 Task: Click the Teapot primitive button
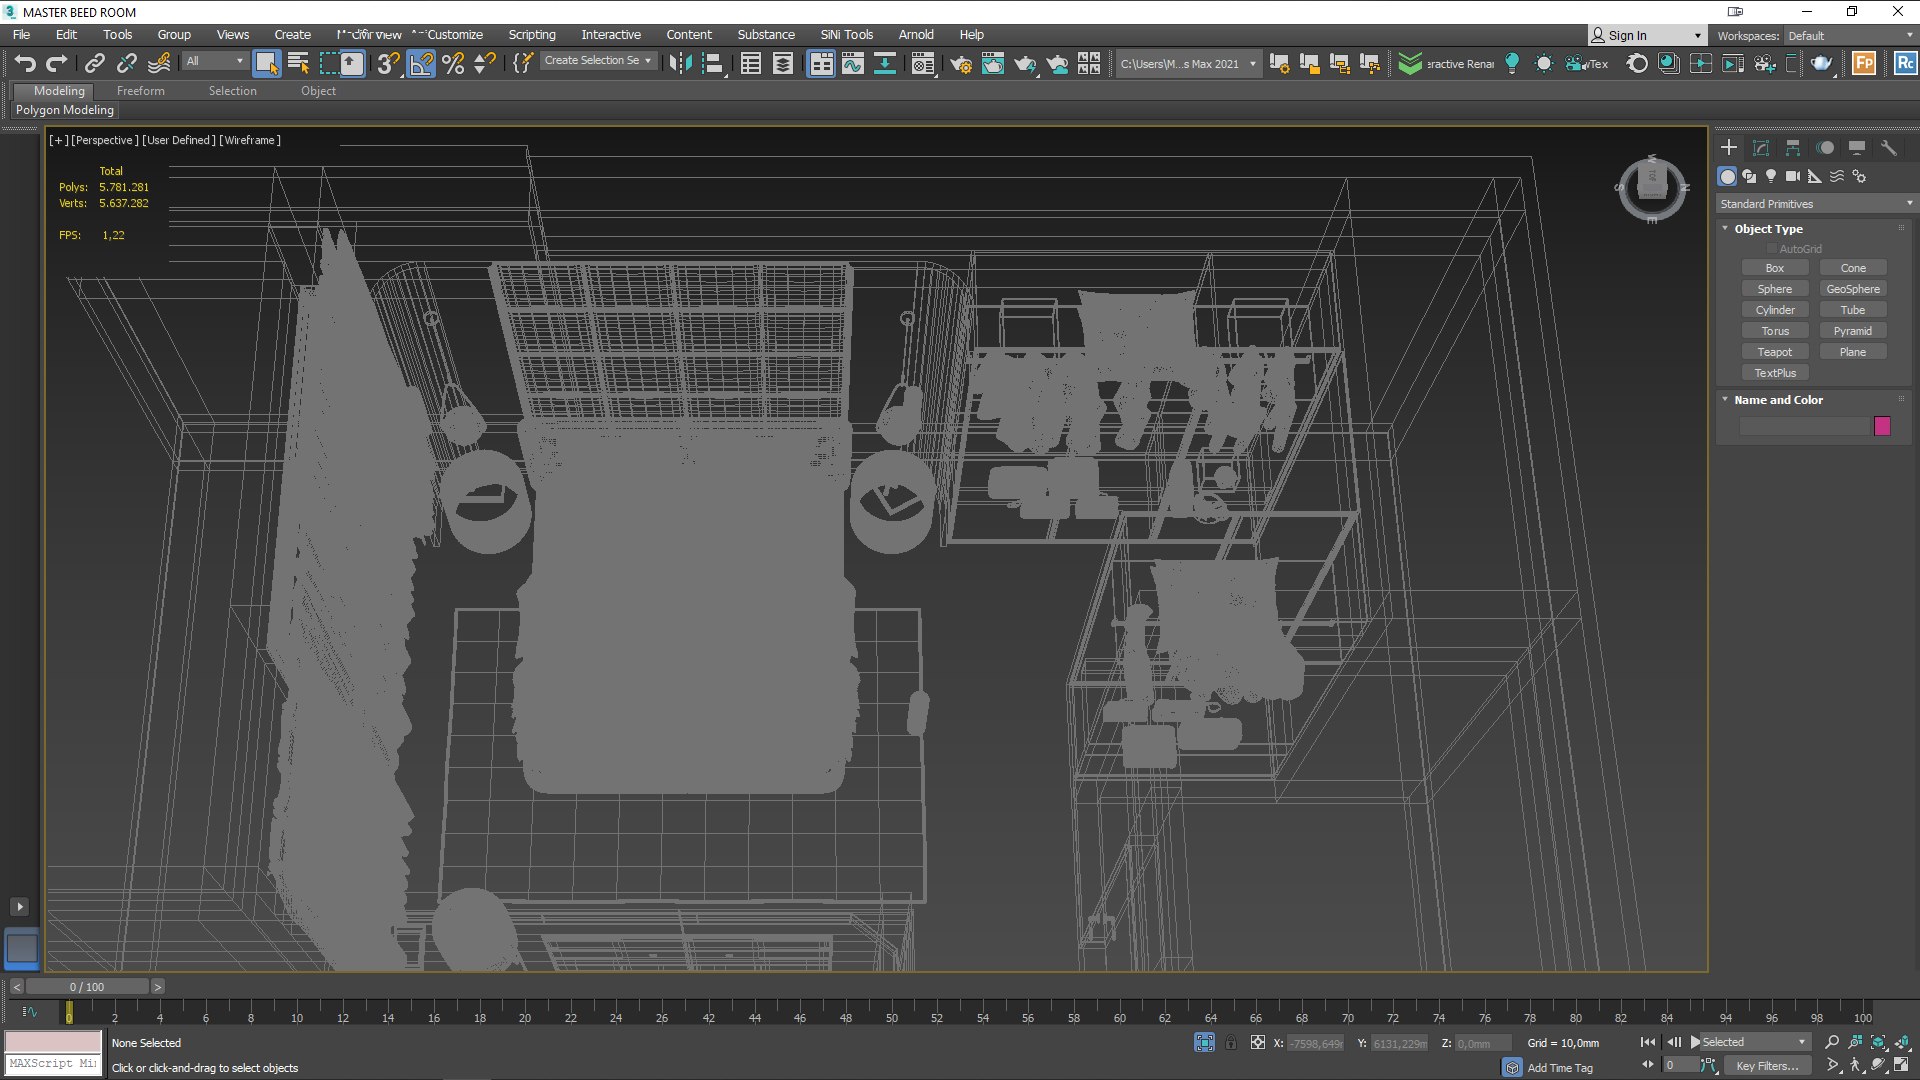(1774, 352)
